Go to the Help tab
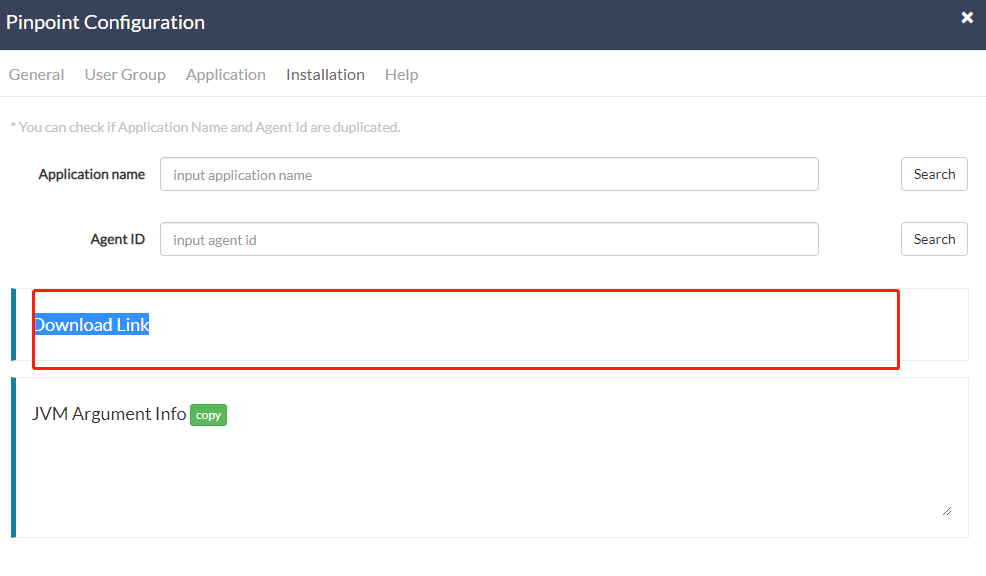The height and width of the screenshot is (576, 986). pyautogui.click(x=401, y=75)
